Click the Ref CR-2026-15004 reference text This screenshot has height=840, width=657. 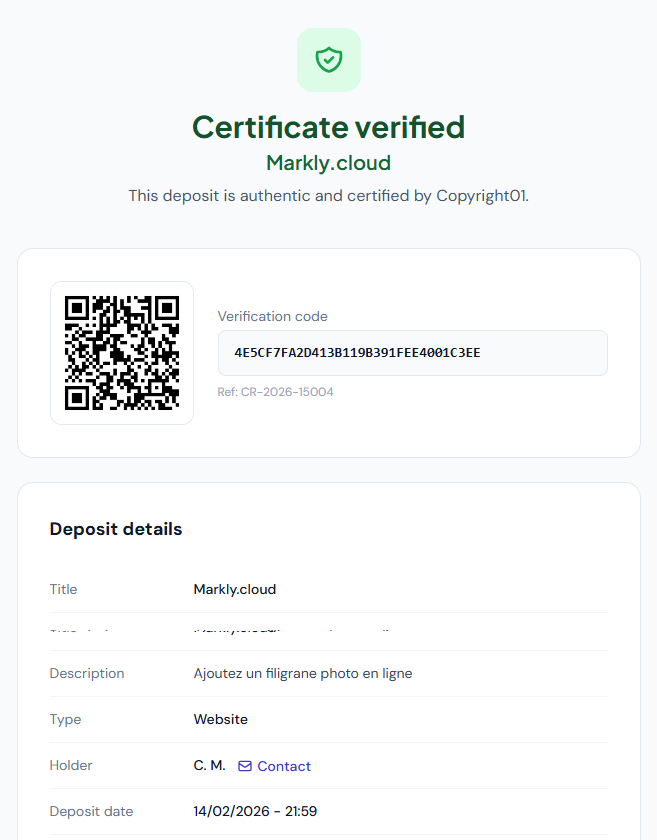tap(275, 392)
